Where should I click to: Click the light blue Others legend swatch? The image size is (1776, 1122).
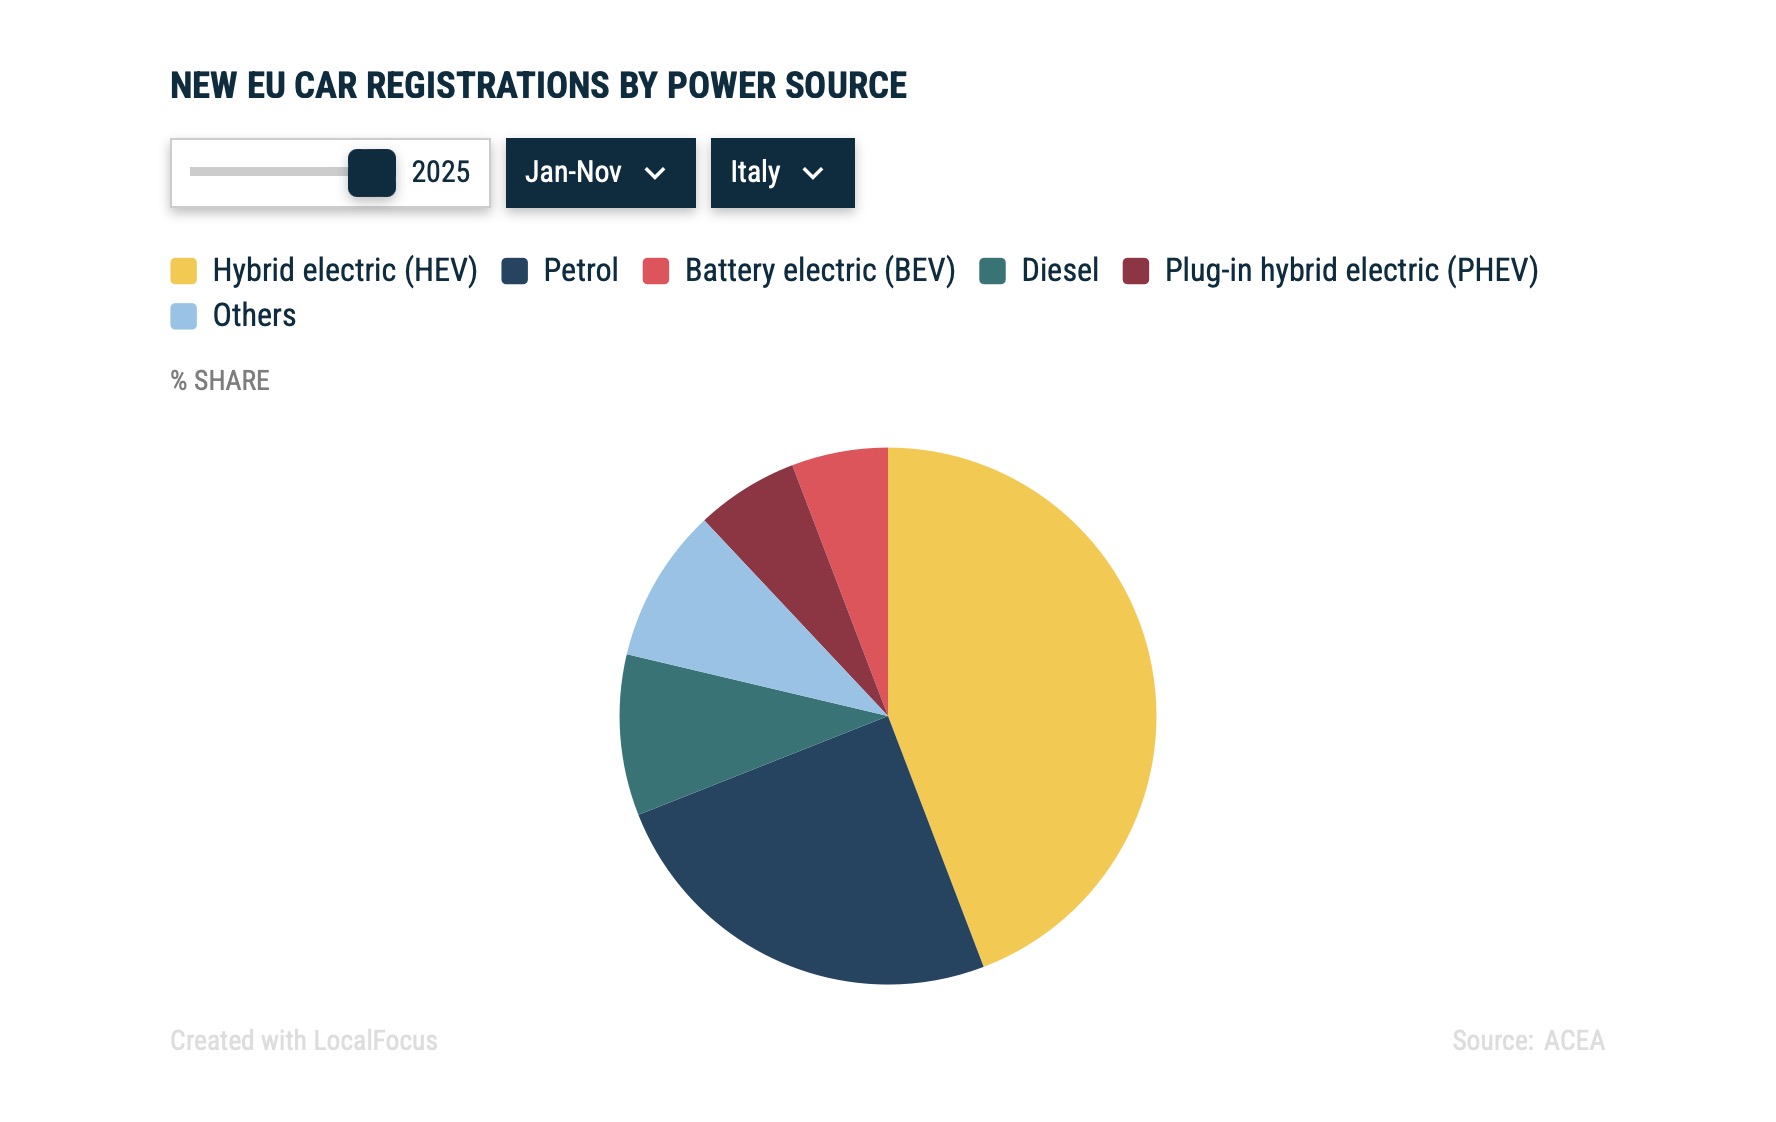pos(183,316)
